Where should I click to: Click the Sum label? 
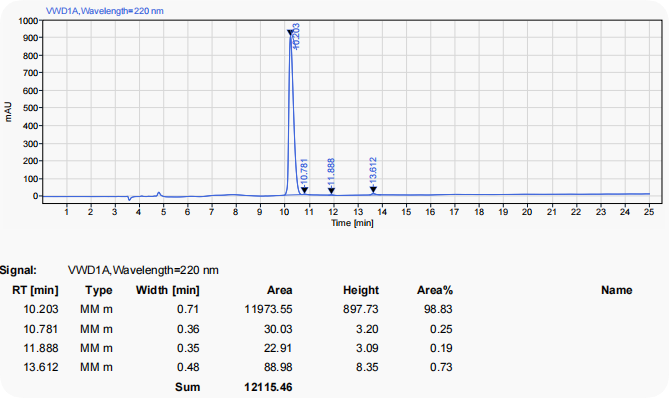click(187, 387)
